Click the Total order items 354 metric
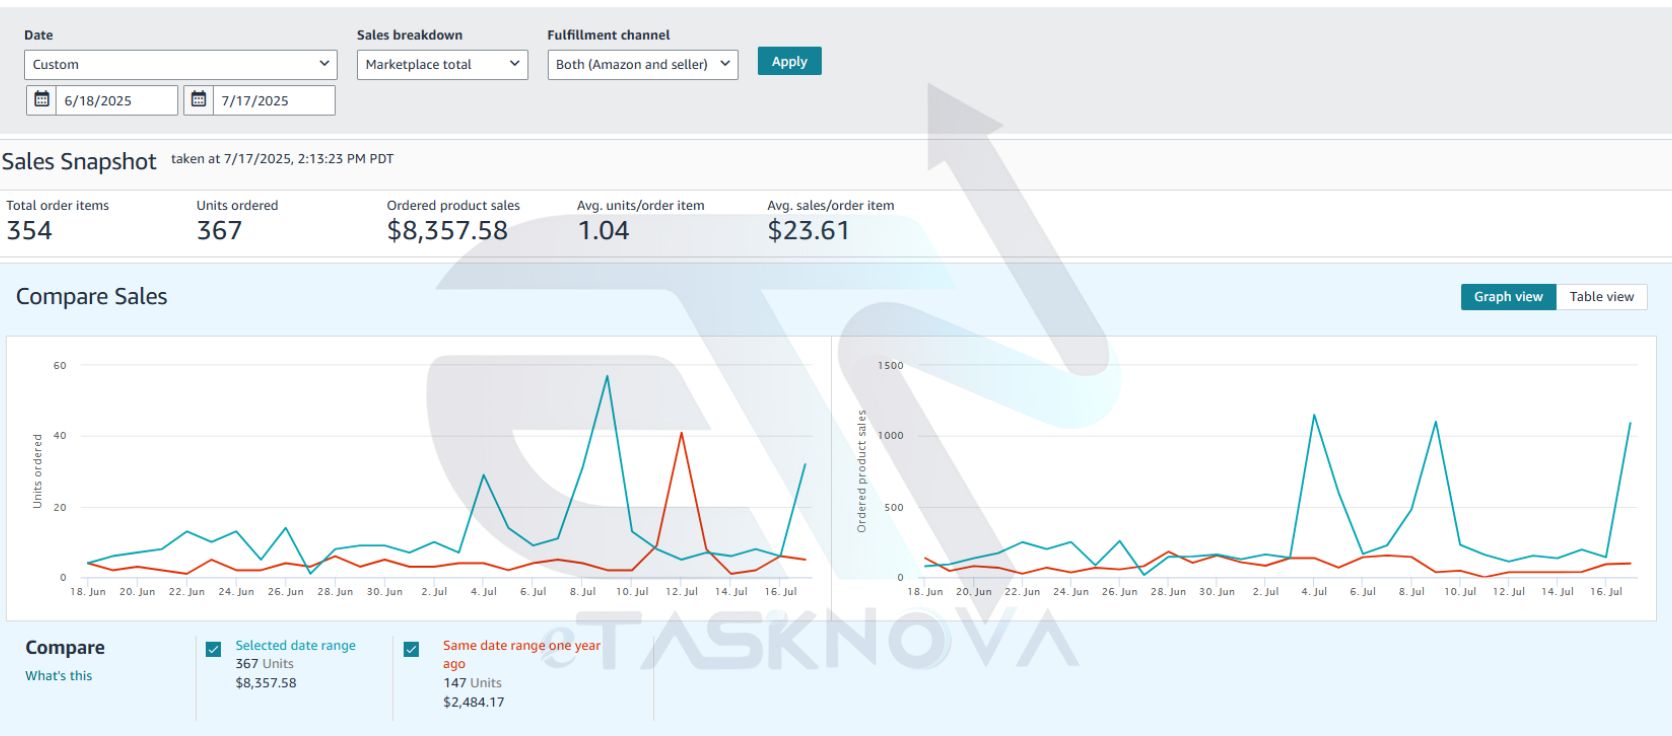The height and width of the screenshot is (736, 1672). pos(29,231)
